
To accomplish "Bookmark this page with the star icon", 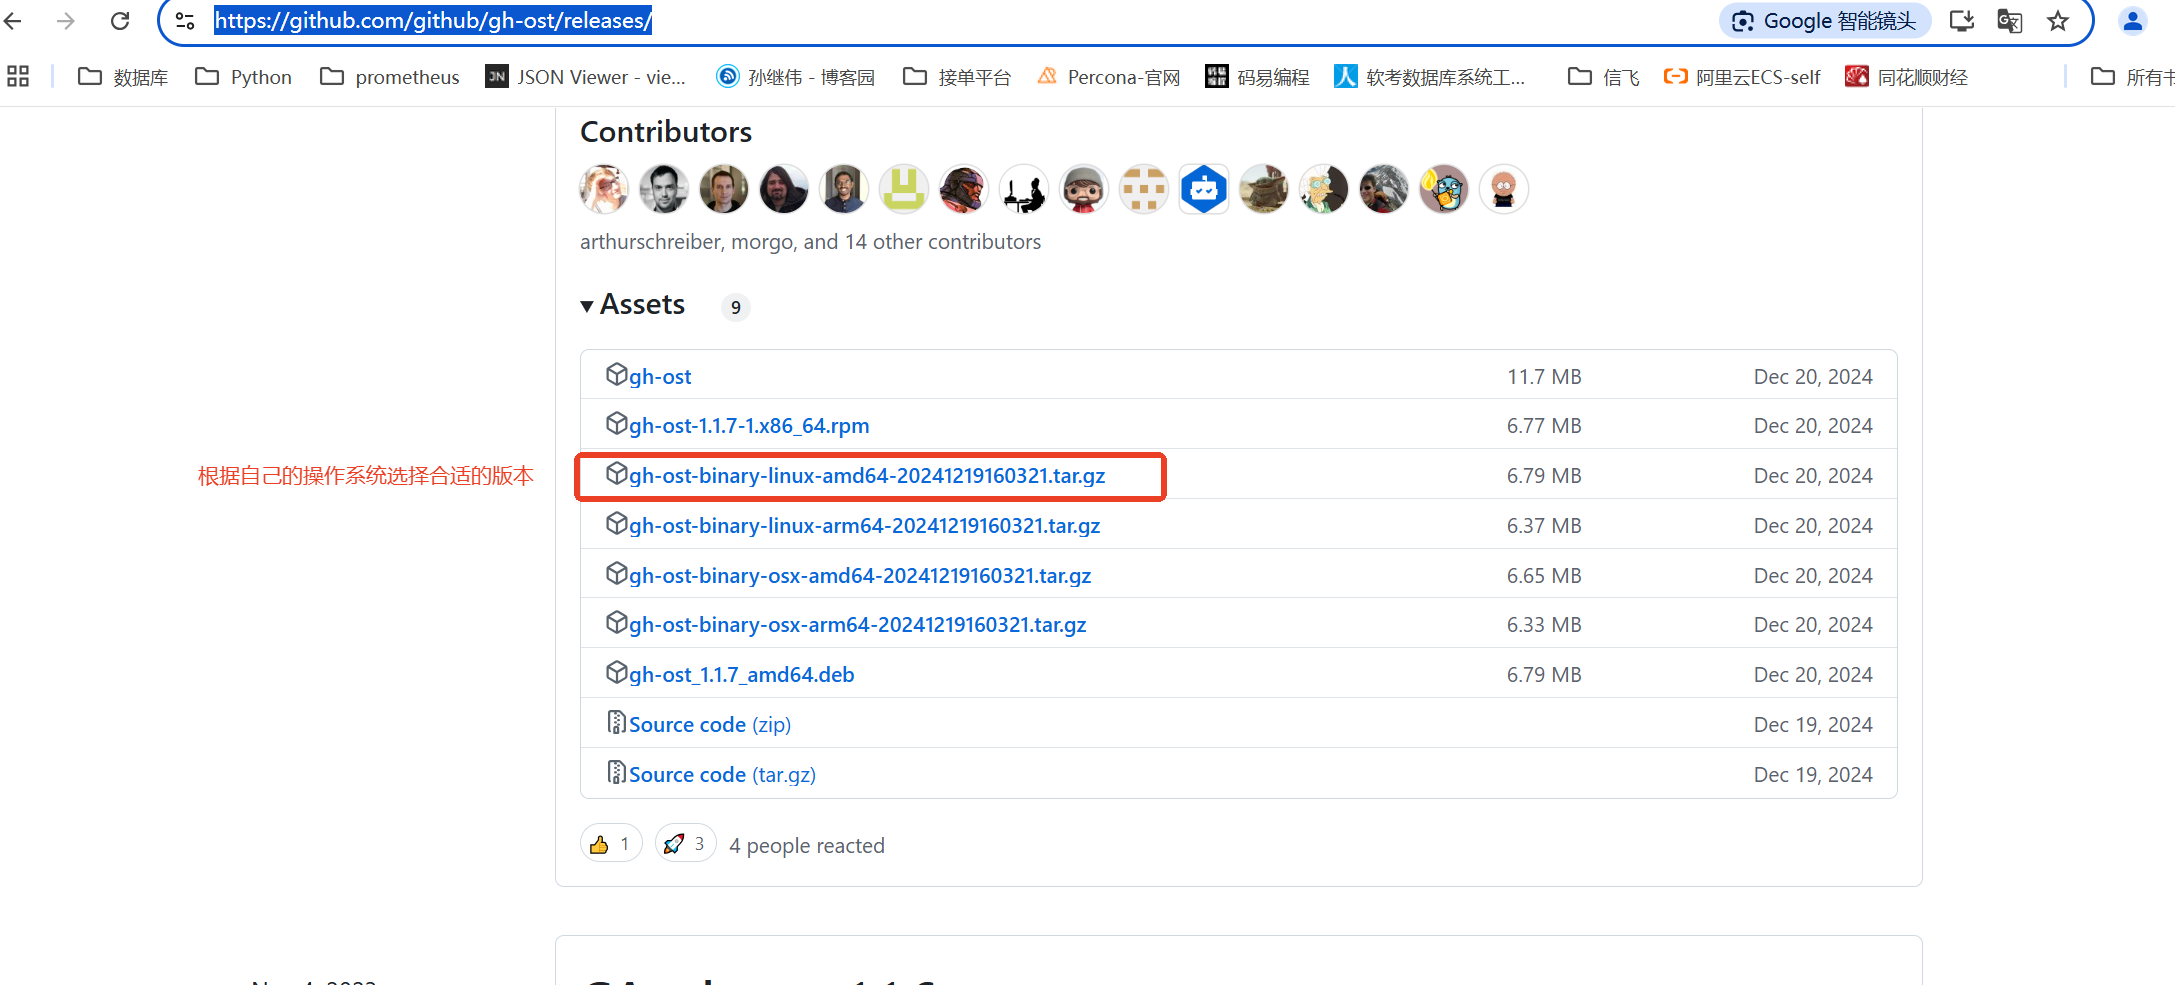I will (2058, 21).
